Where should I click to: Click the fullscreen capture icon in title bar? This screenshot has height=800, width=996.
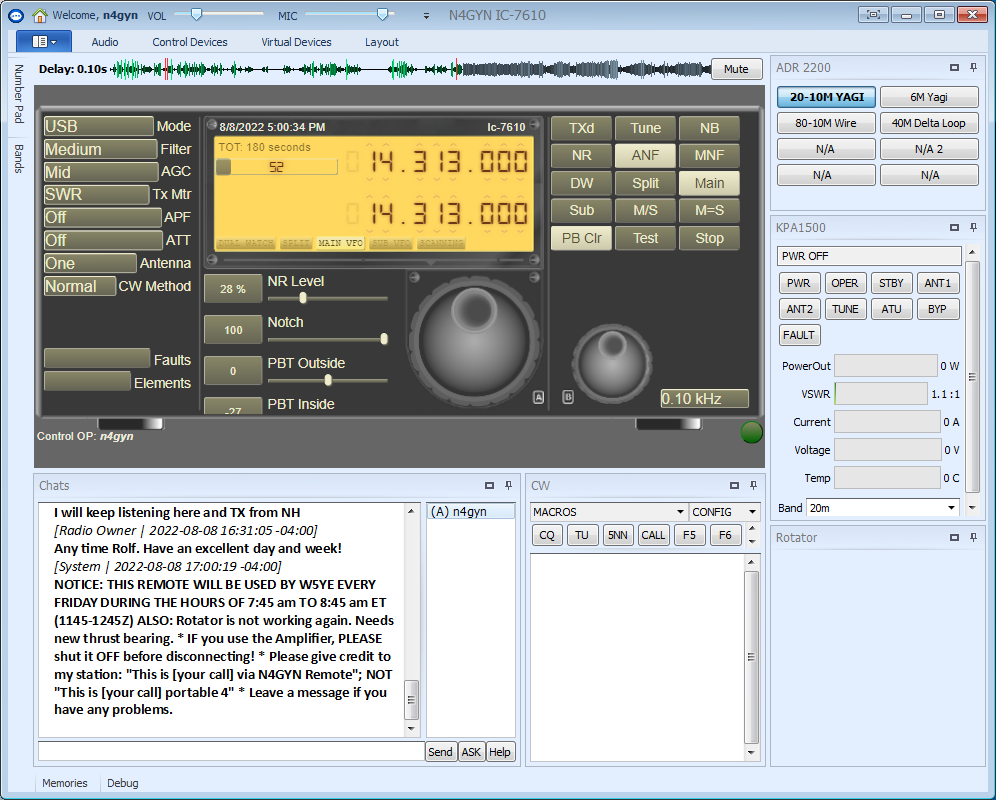(873, 15)
